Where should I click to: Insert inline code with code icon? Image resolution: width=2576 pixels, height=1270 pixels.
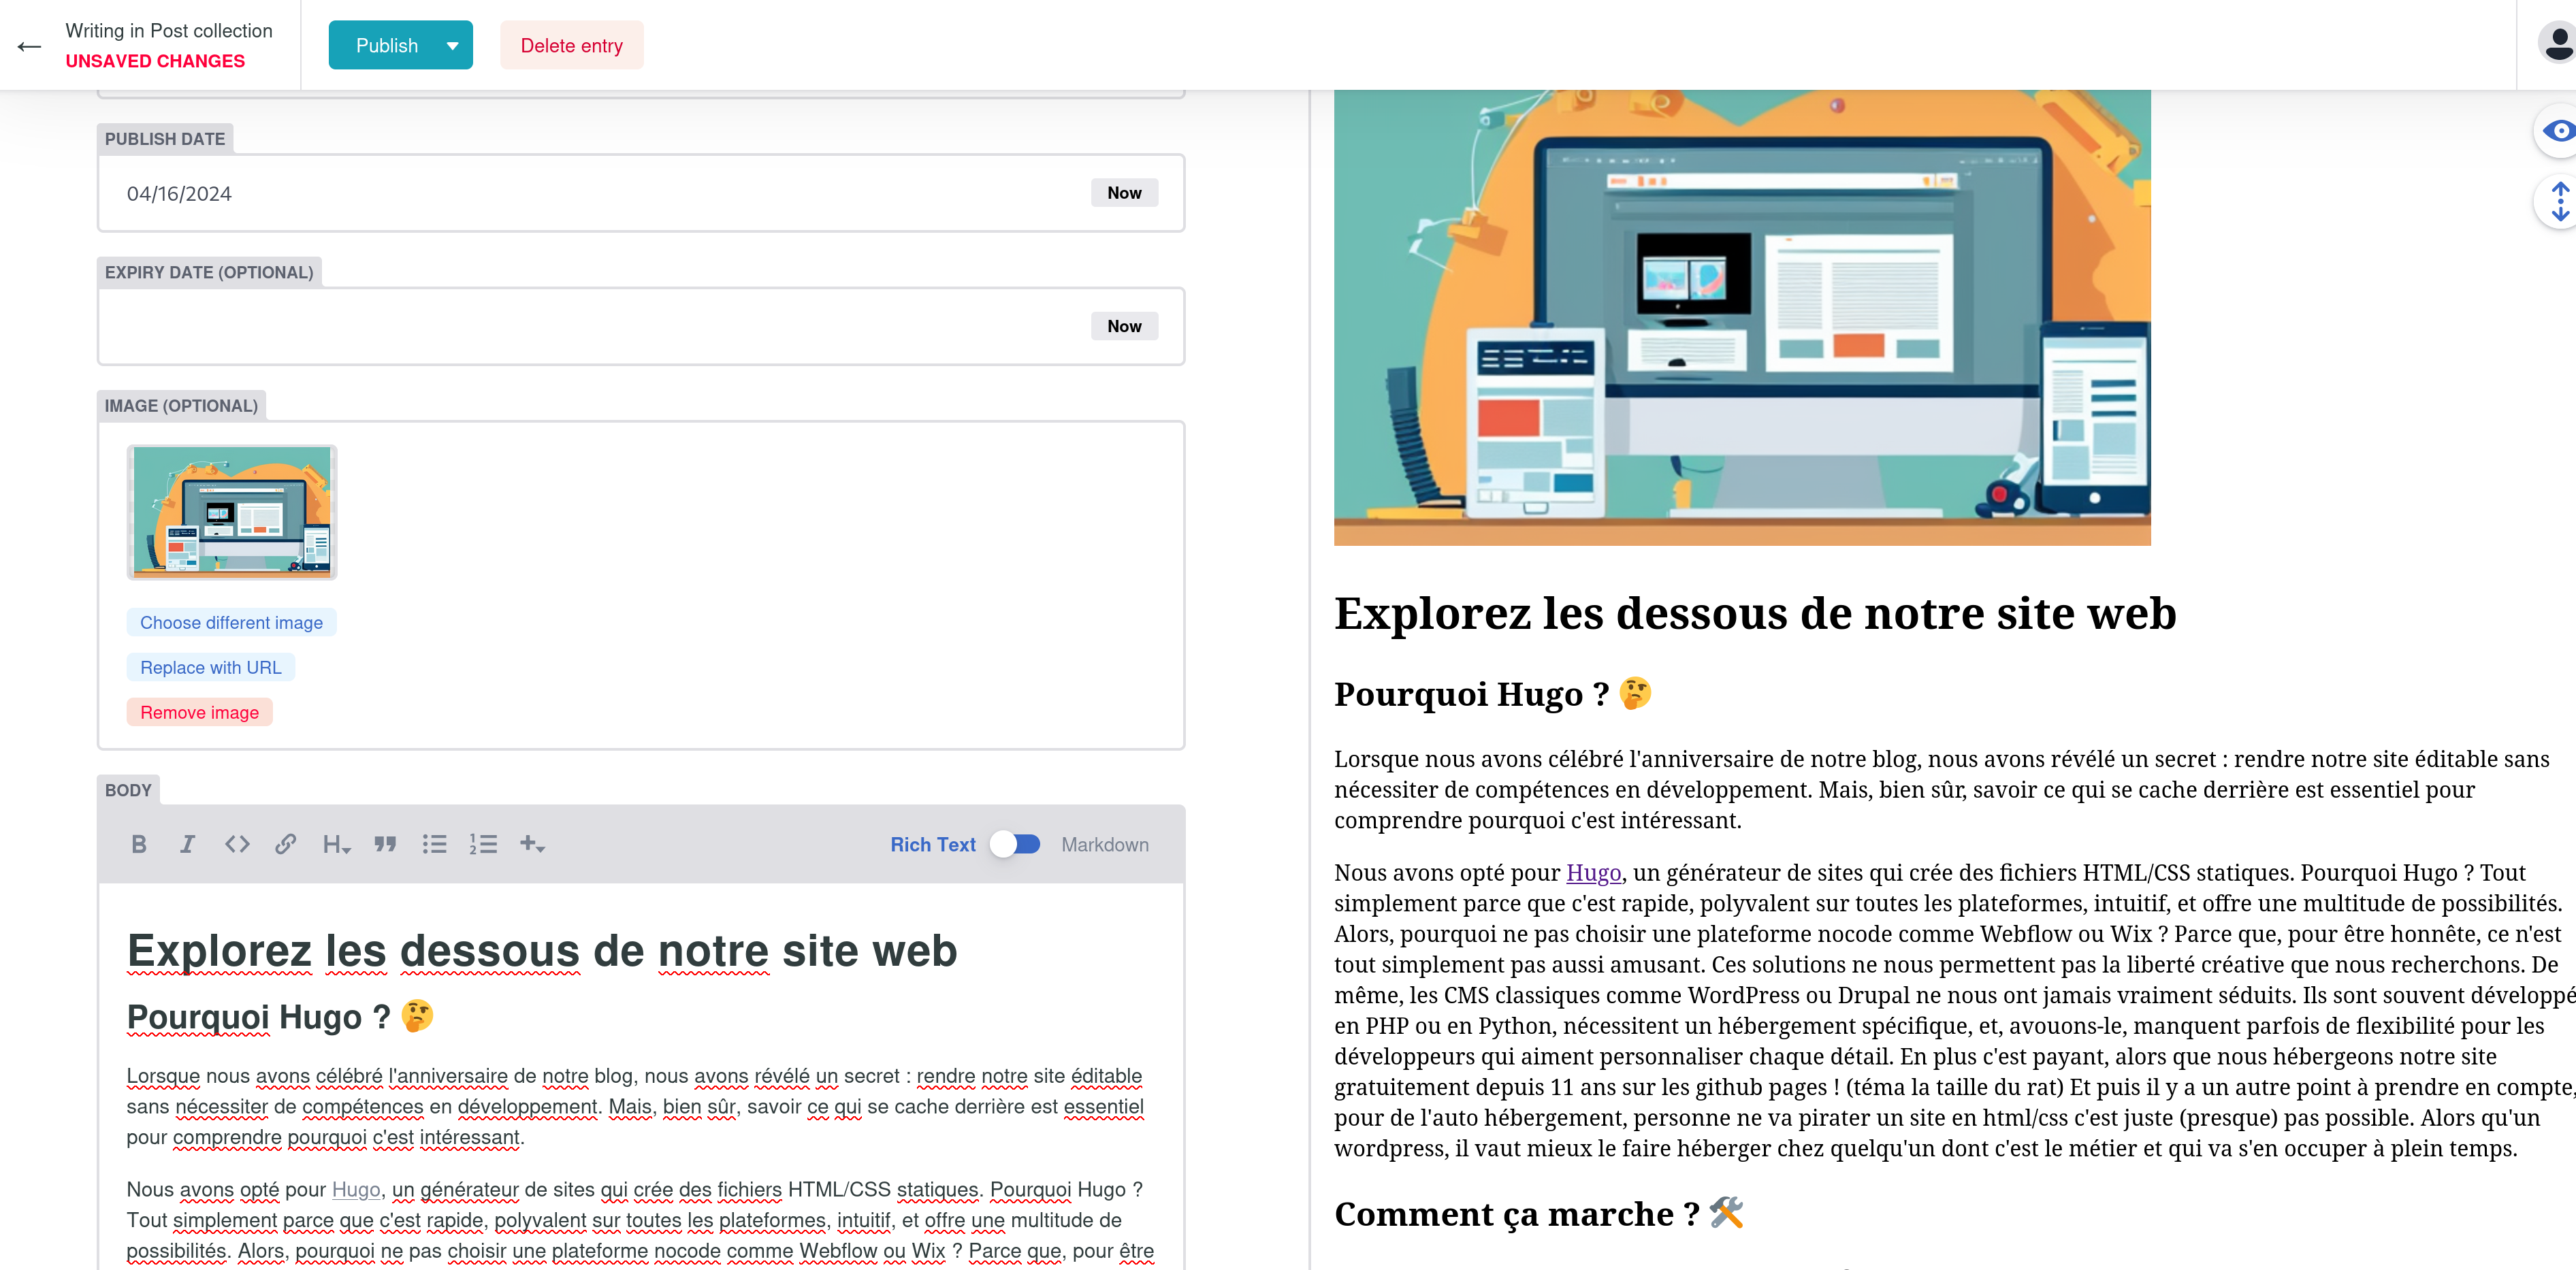pyautogui.click(x=237, y=844)
